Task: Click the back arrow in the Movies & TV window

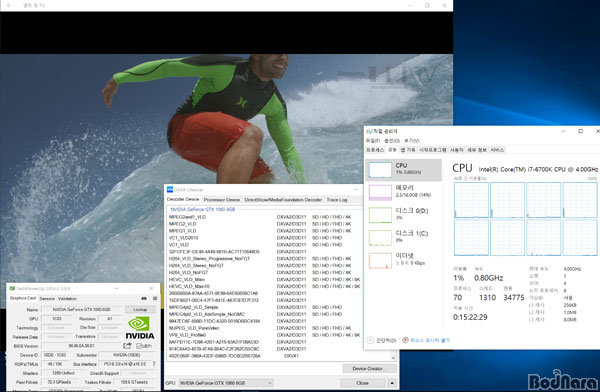Action: pyautogui.click(x=9, y=5)
